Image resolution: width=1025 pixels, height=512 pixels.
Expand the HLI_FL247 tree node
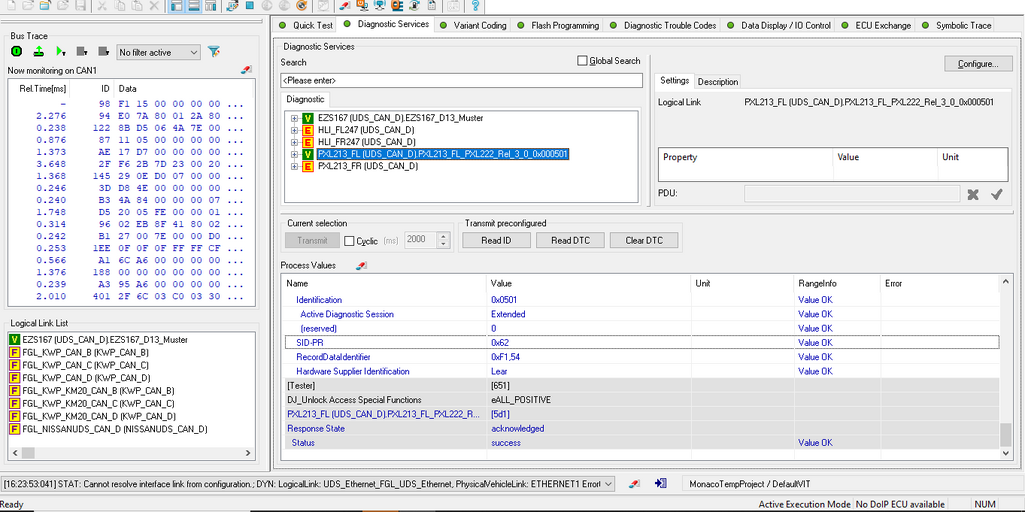coord(295,130)
